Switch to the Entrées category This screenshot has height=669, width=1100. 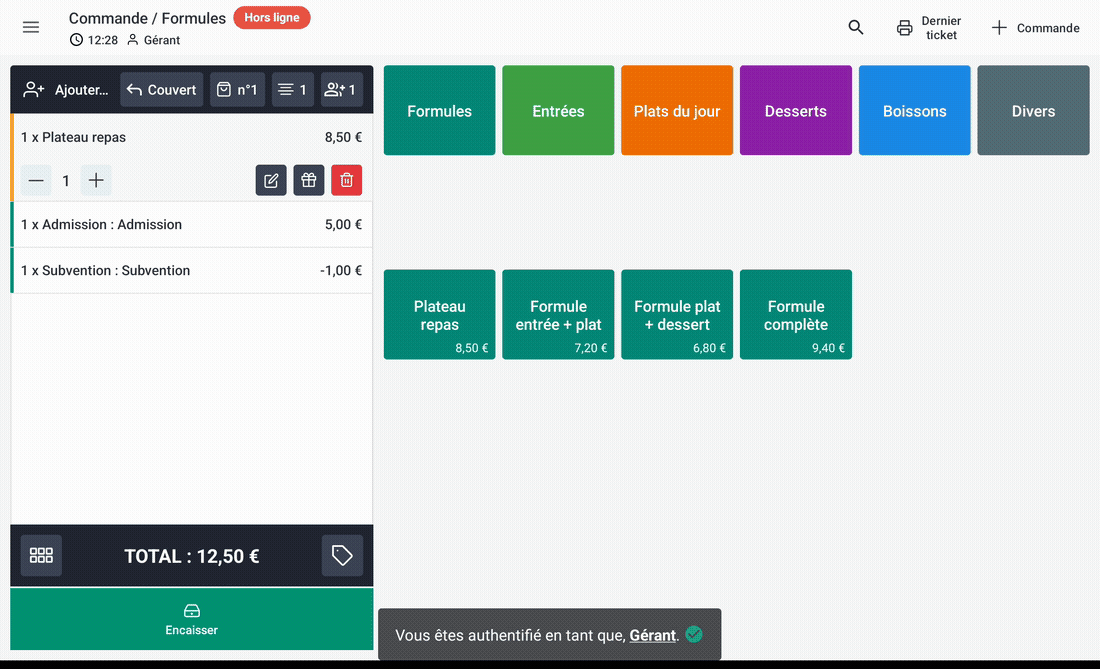[x=558, y=110]
